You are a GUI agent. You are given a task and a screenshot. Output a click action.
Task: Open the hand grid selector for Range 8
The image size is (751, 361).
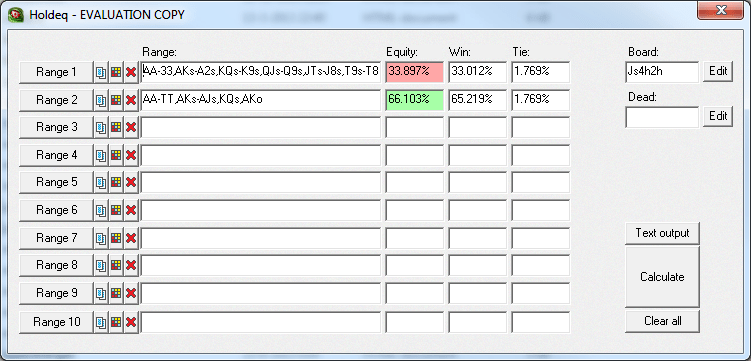116,265
